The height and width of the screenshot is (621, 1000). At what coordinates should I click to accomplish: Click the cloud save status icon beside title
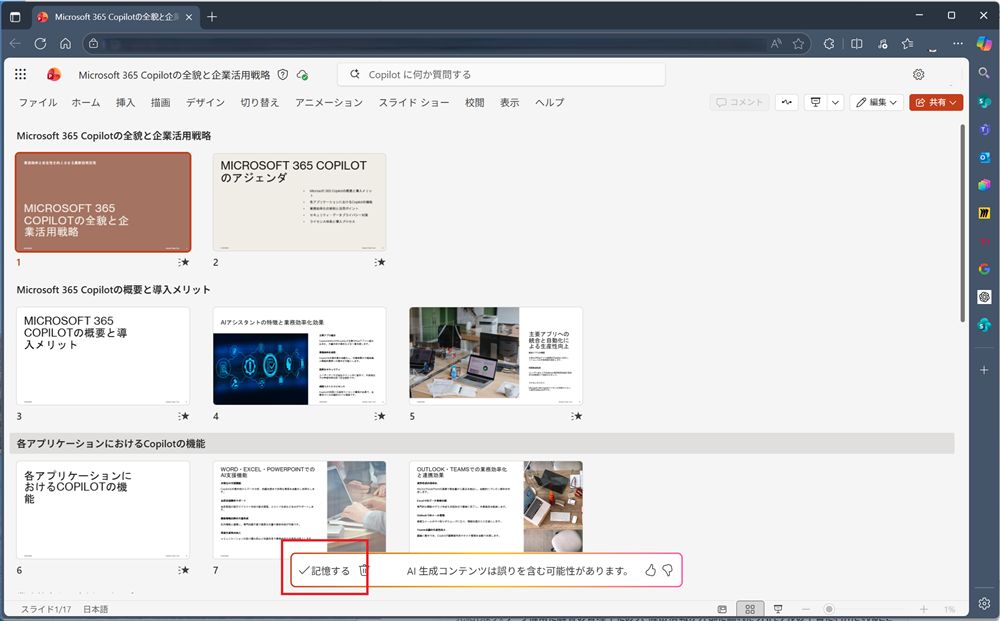(302, 75)
